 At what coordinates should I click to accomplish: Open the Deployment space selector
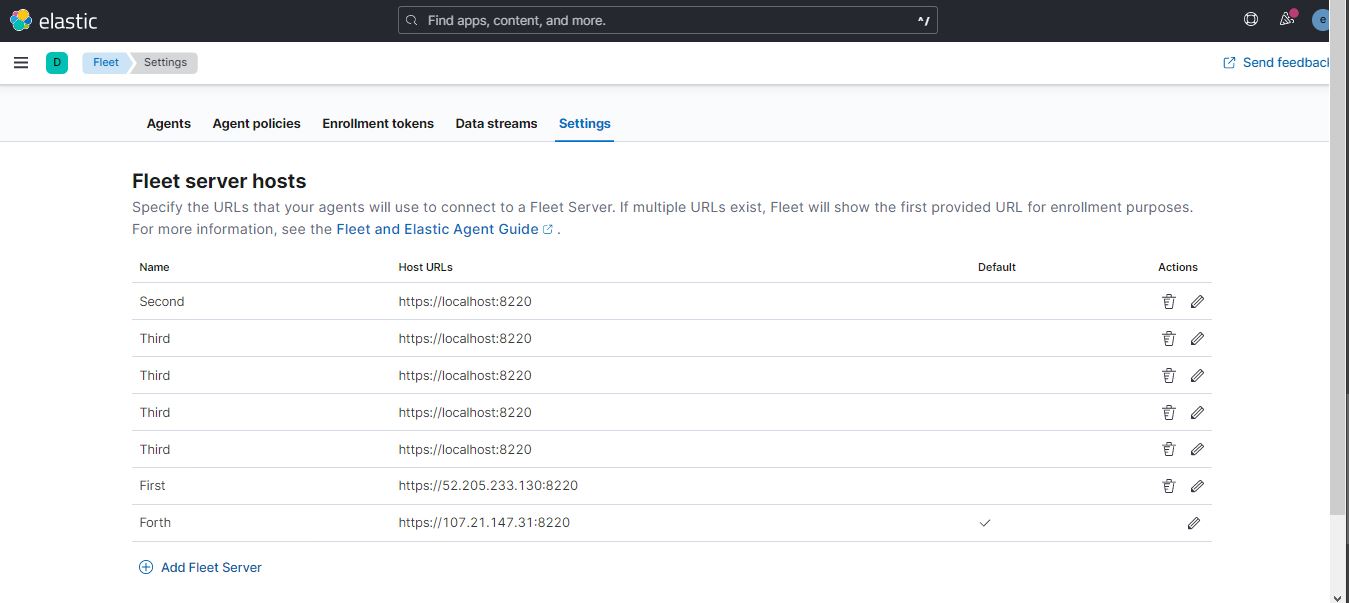coord(57,62)
